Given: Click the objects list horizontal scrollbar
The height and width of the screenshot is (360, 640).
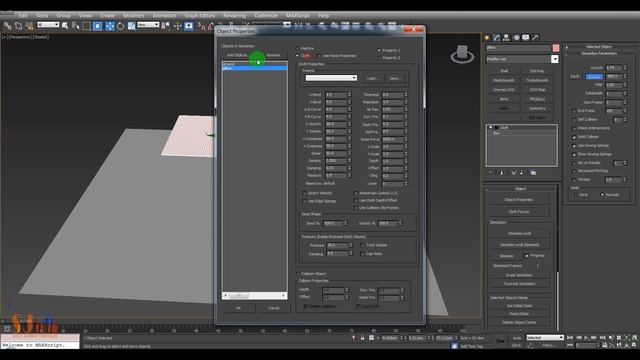Looking at the screenshot, I should pyautogui.click(x=255, y=295).
